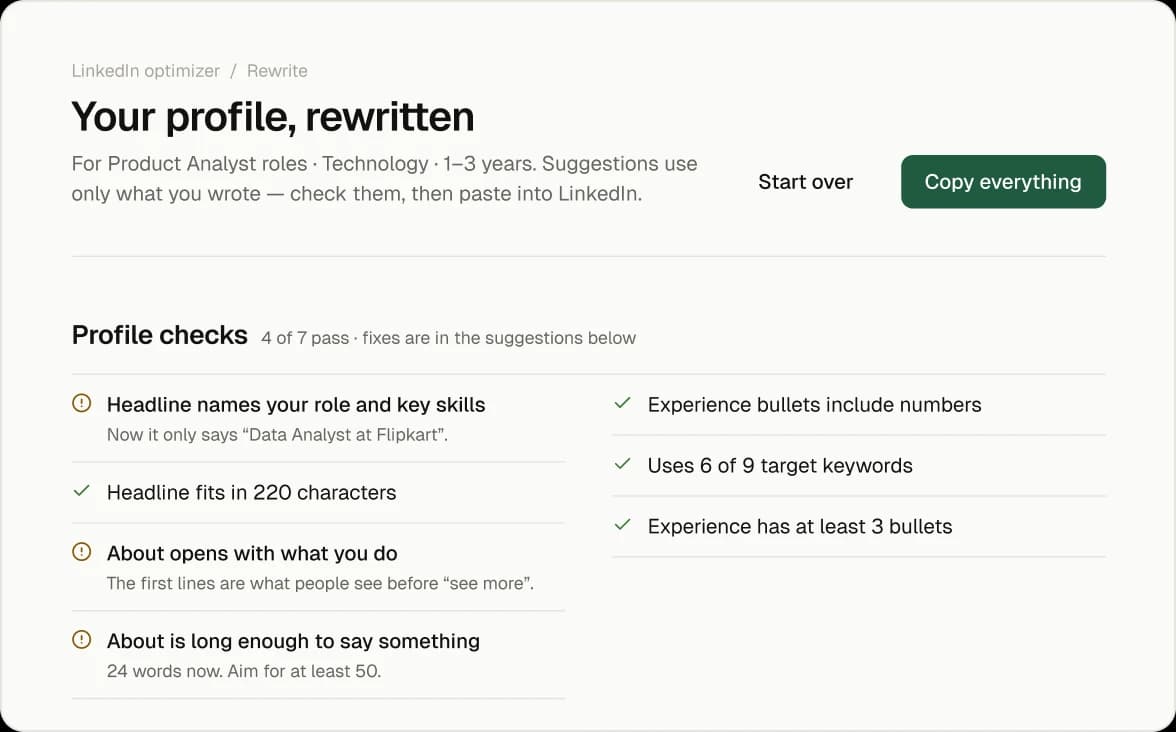1176x732 pixels.
Task: Click warning icon next to About is long enough
Action: 81,640
